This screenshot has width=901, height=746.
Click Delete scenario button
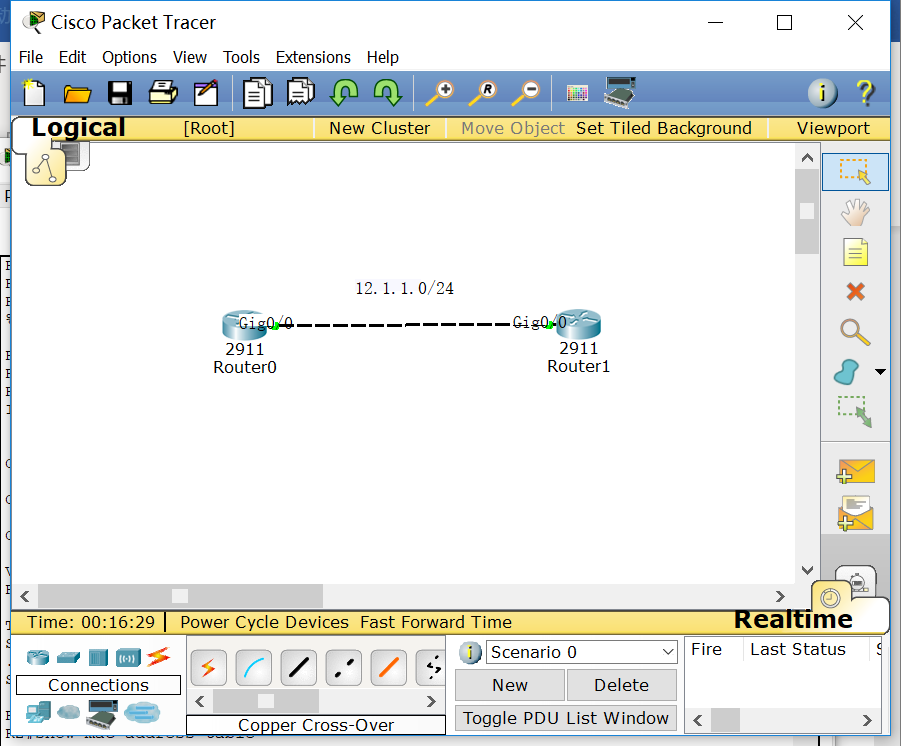pos(622,685)
